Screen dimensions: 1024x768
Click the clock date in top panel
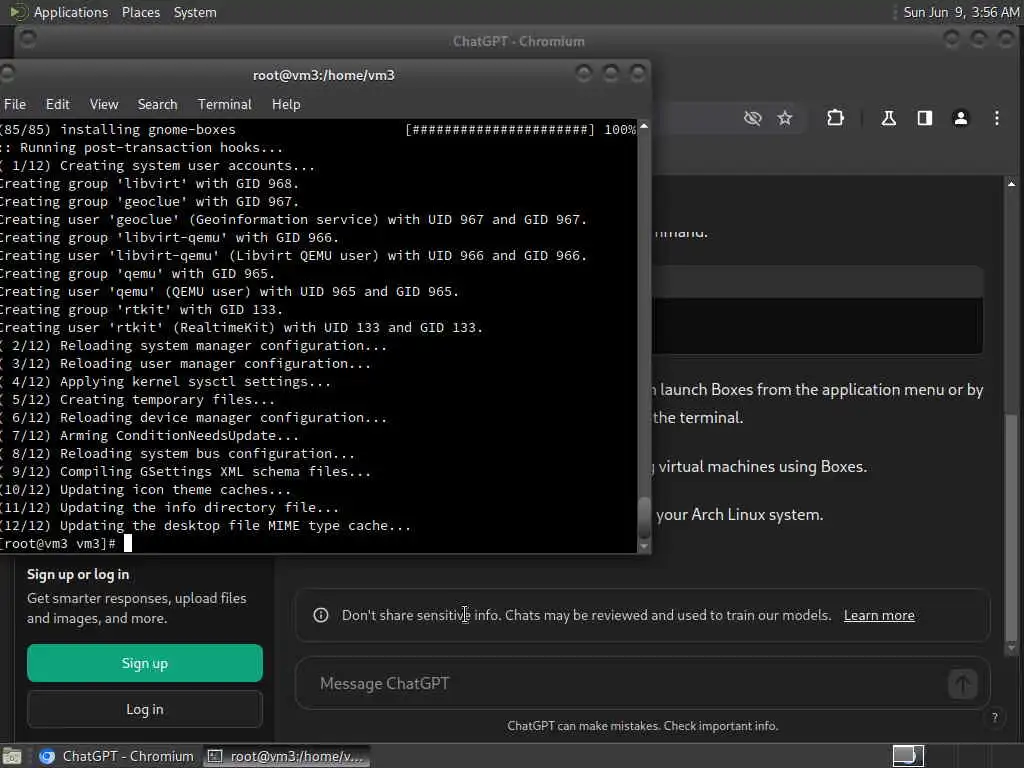coord(961,12)
